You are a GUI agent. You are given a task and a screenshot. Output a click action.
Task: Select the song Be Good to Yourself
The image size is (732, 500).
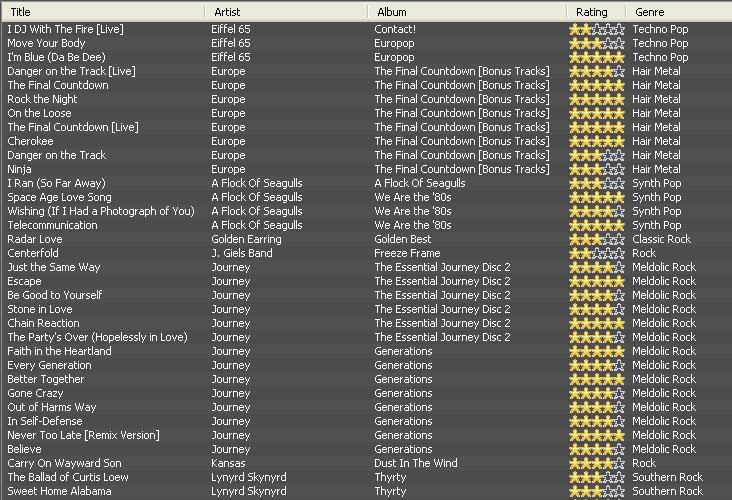tap(55, 296)
